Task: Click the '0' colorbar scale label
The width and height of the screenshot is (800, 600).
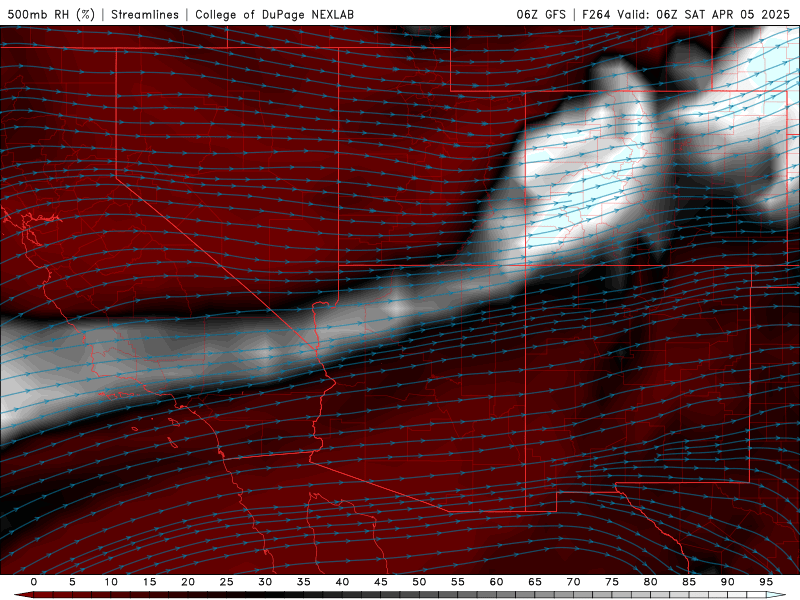Action: click(x=34, y=582)
